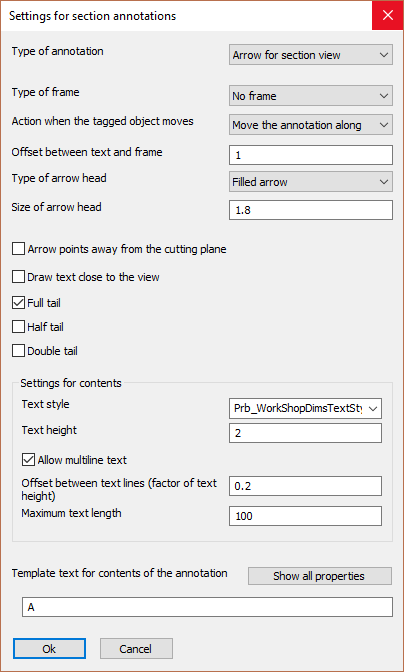Screen dimensions: 404x672
Task: Open the tagged object moves action dropdown
Action: pos(311,125)
